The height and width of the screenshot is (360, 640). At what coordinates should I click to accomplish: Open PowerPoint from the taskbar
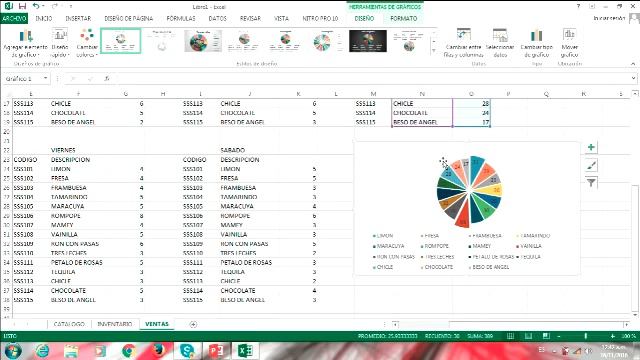[216, 351]
